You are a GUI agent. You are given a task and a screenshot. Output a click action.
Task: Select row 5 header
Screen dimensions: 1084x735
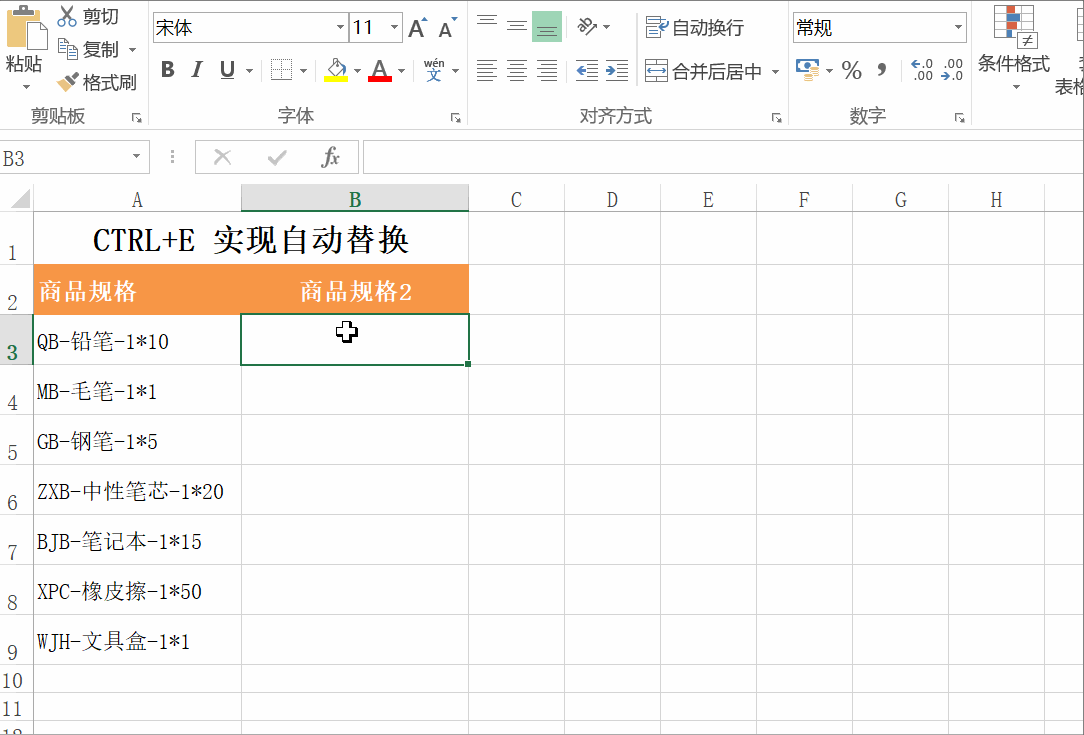click(16, 440)
